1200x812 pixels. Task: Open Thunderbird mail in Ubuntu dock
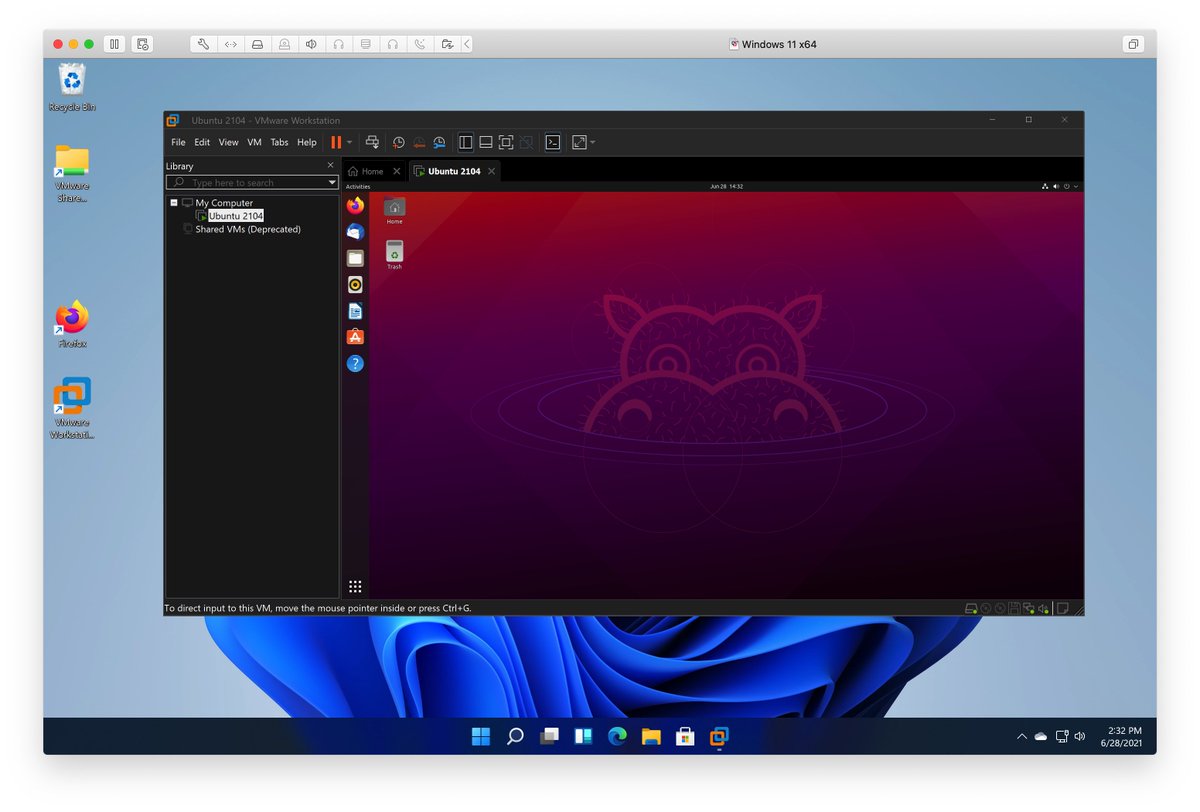[x=355, y=232]
